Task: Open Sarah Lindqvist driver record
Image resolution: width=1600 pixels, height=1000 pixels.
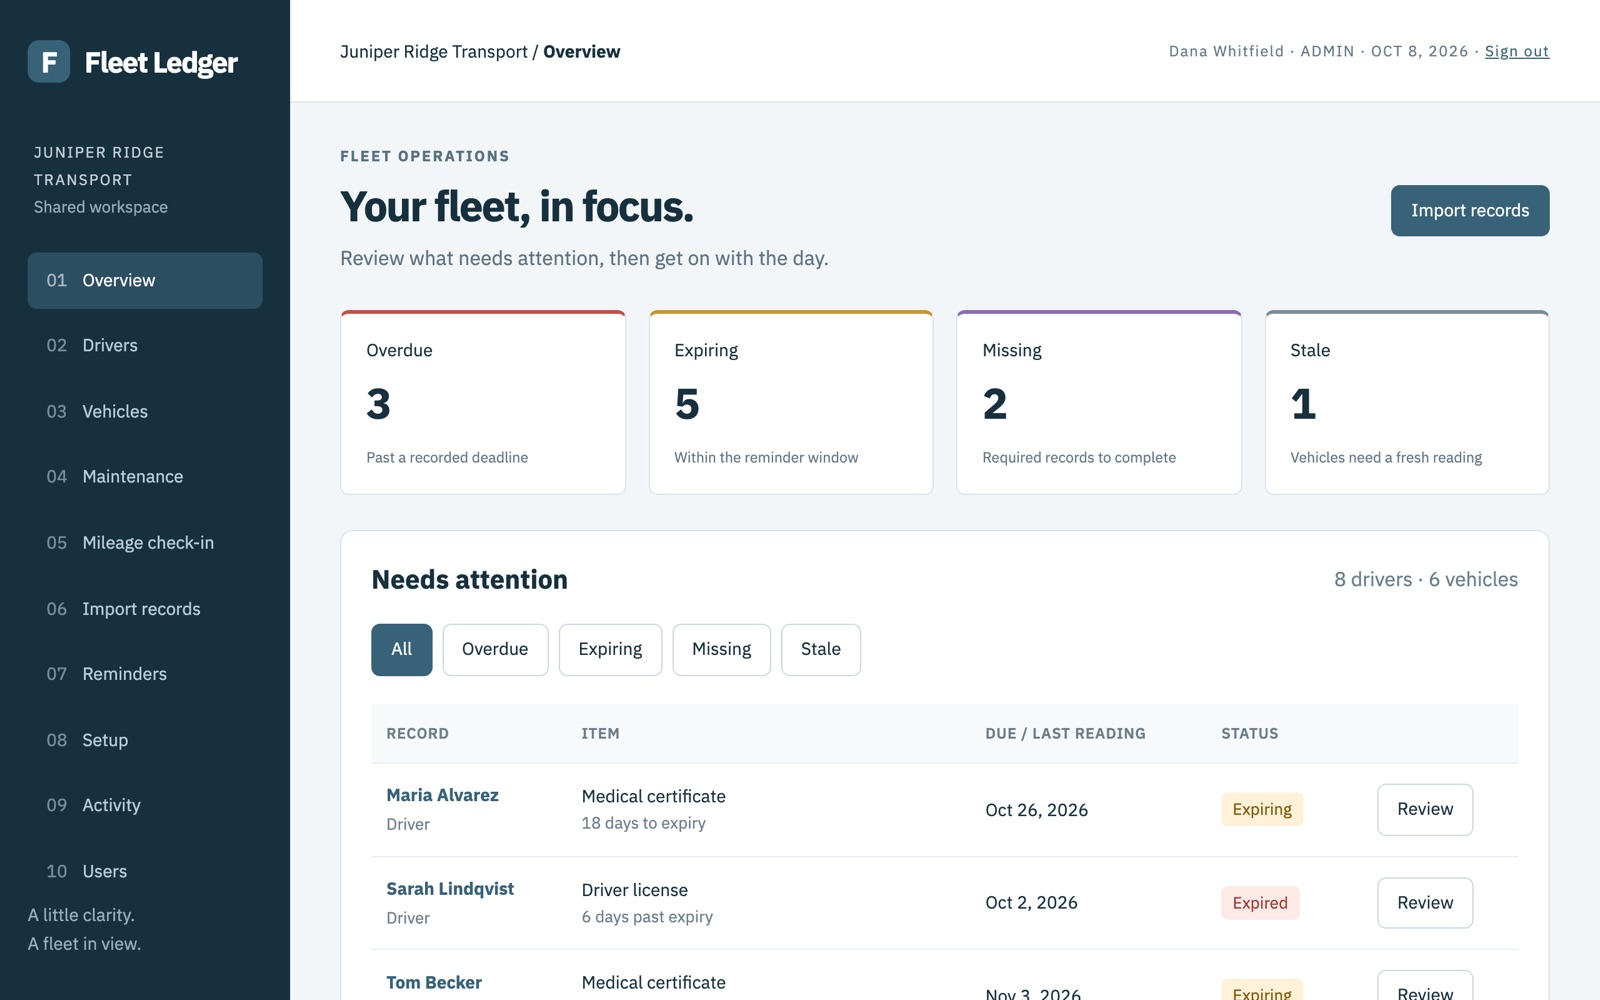Action: 450,889
